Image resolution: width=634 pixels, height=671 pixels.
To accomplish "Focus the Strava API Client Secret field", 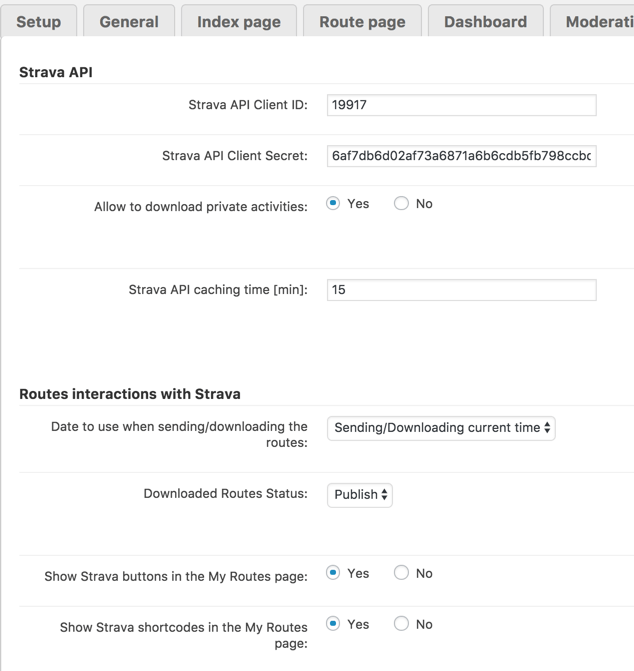I will tap(461, 156).
